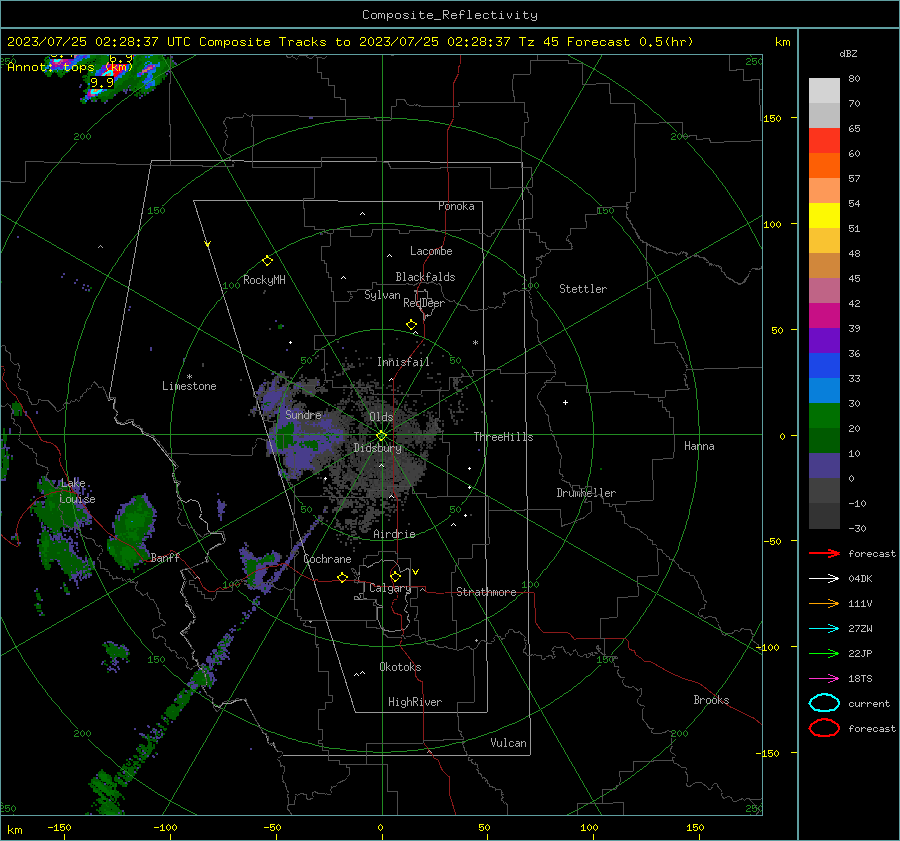Viewport: 900px width, 841px height.
Task: Click the Lacombe town label
Action: click(431, 251)
